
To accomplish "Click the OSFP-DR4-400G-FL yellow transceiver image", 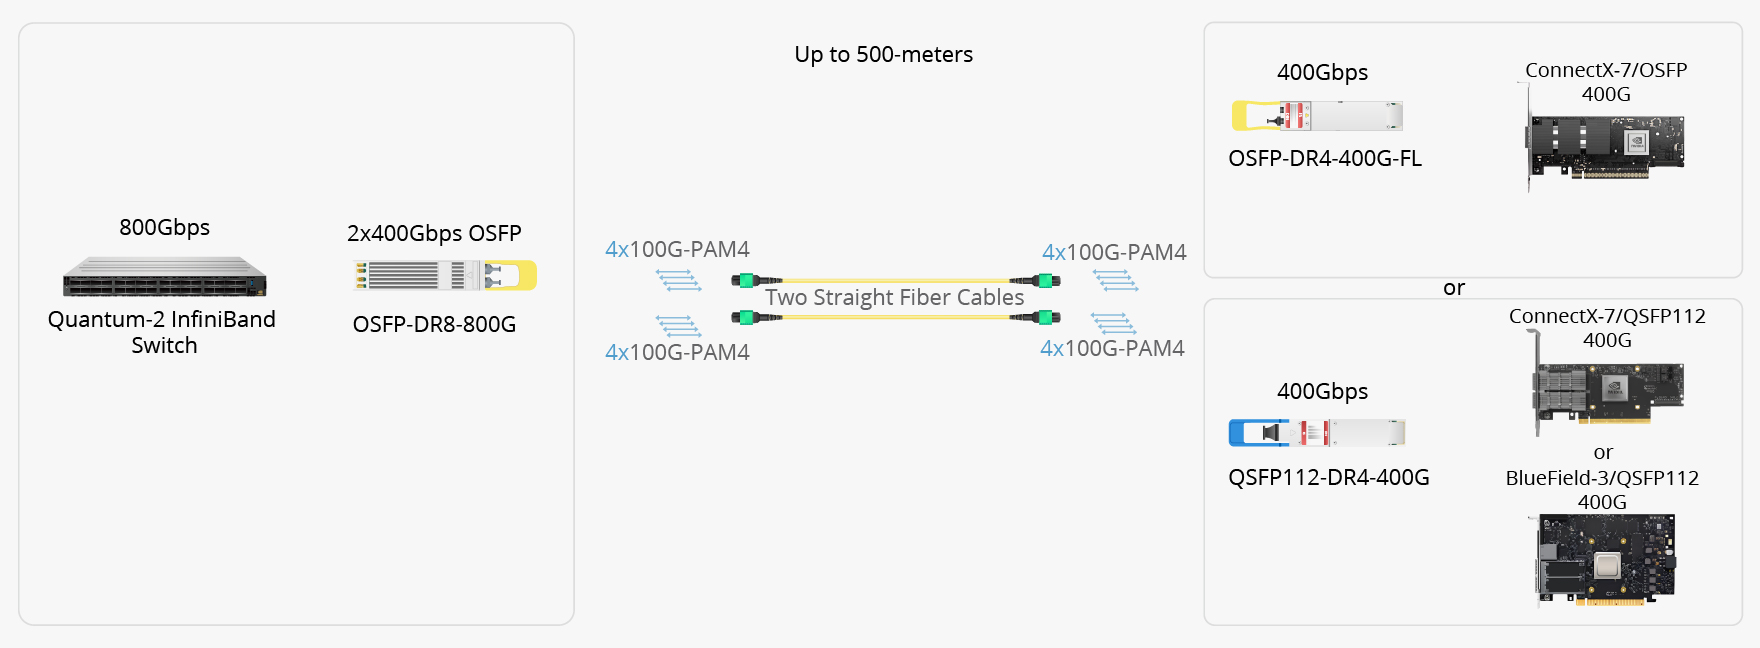I will point(1317,116).
